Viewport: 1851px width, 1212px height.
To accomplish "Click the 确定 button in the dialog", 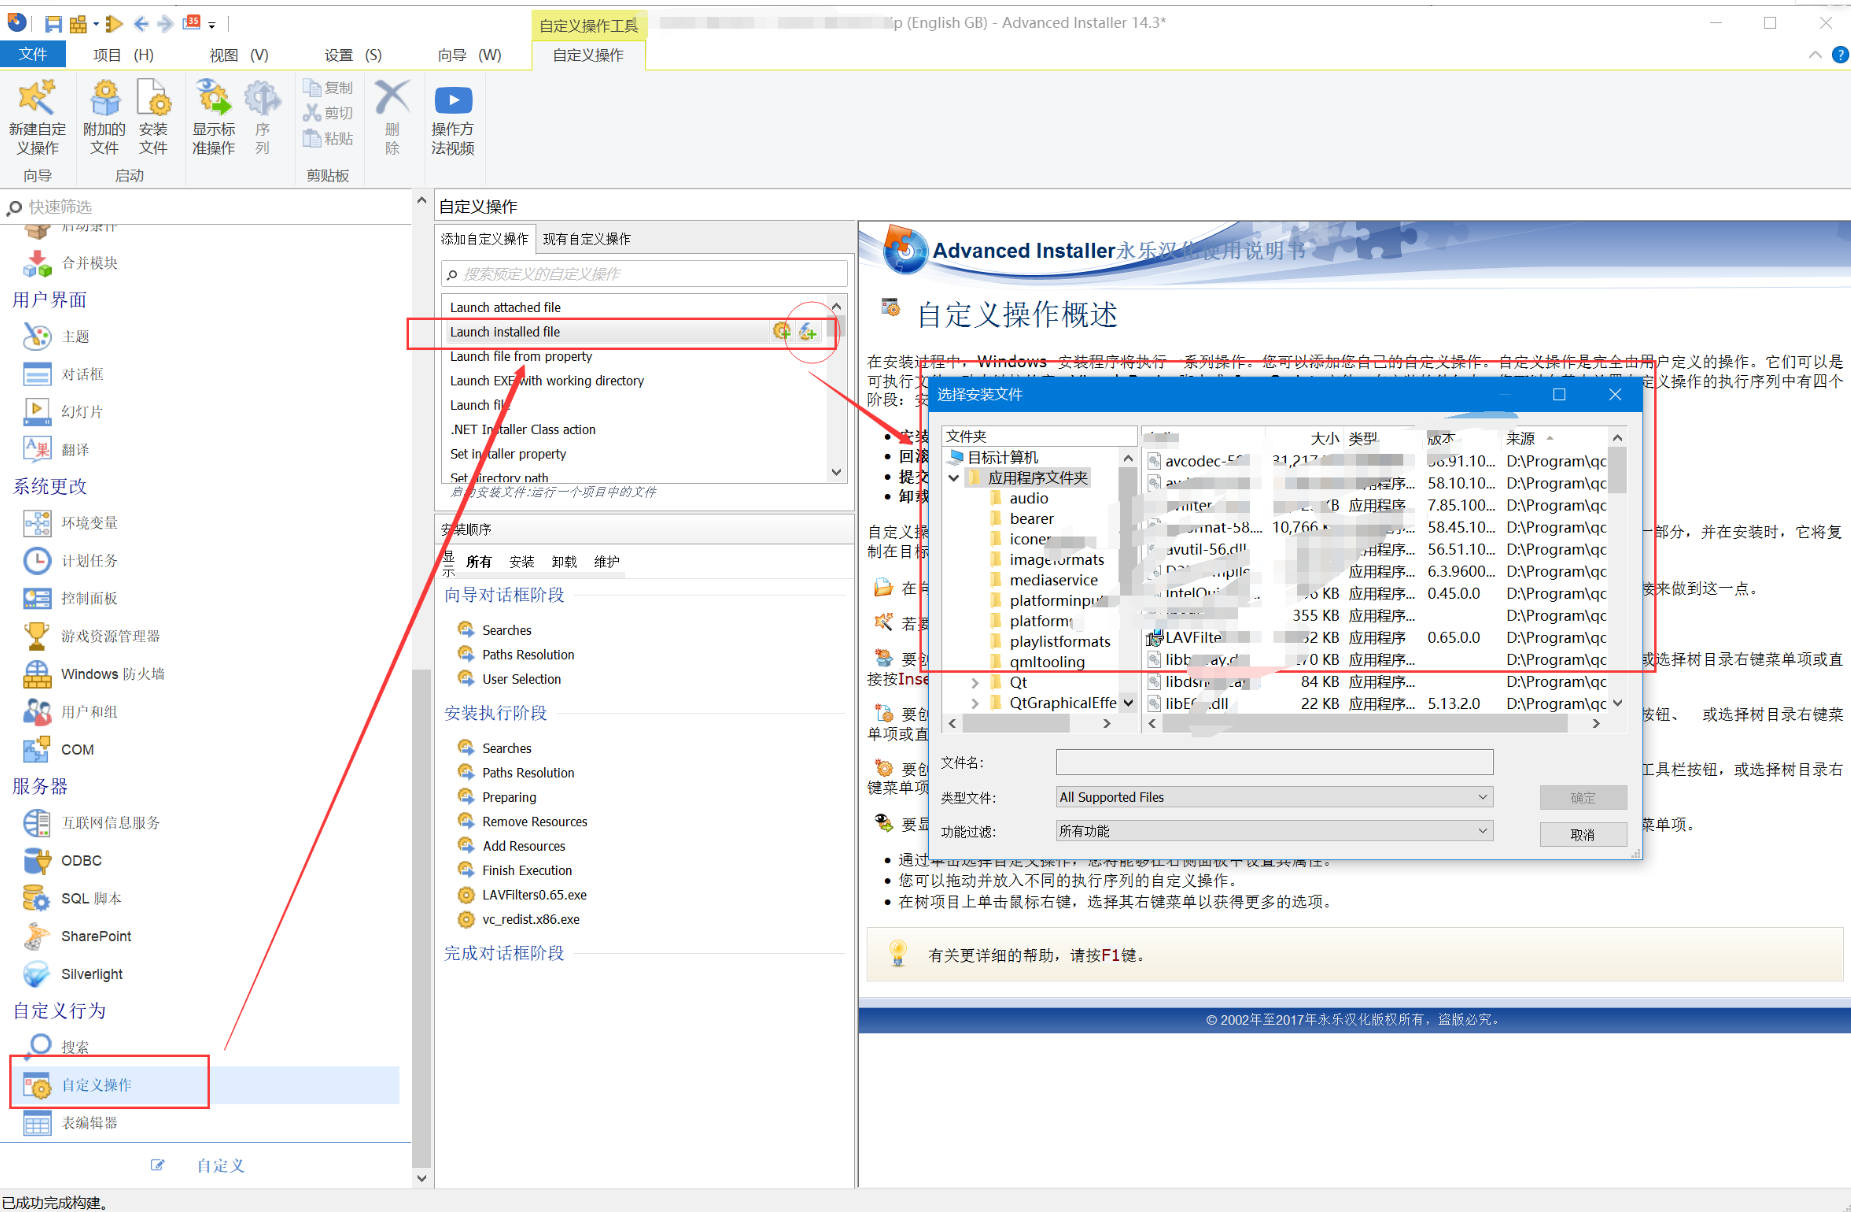I will [x=1583, y=797].
